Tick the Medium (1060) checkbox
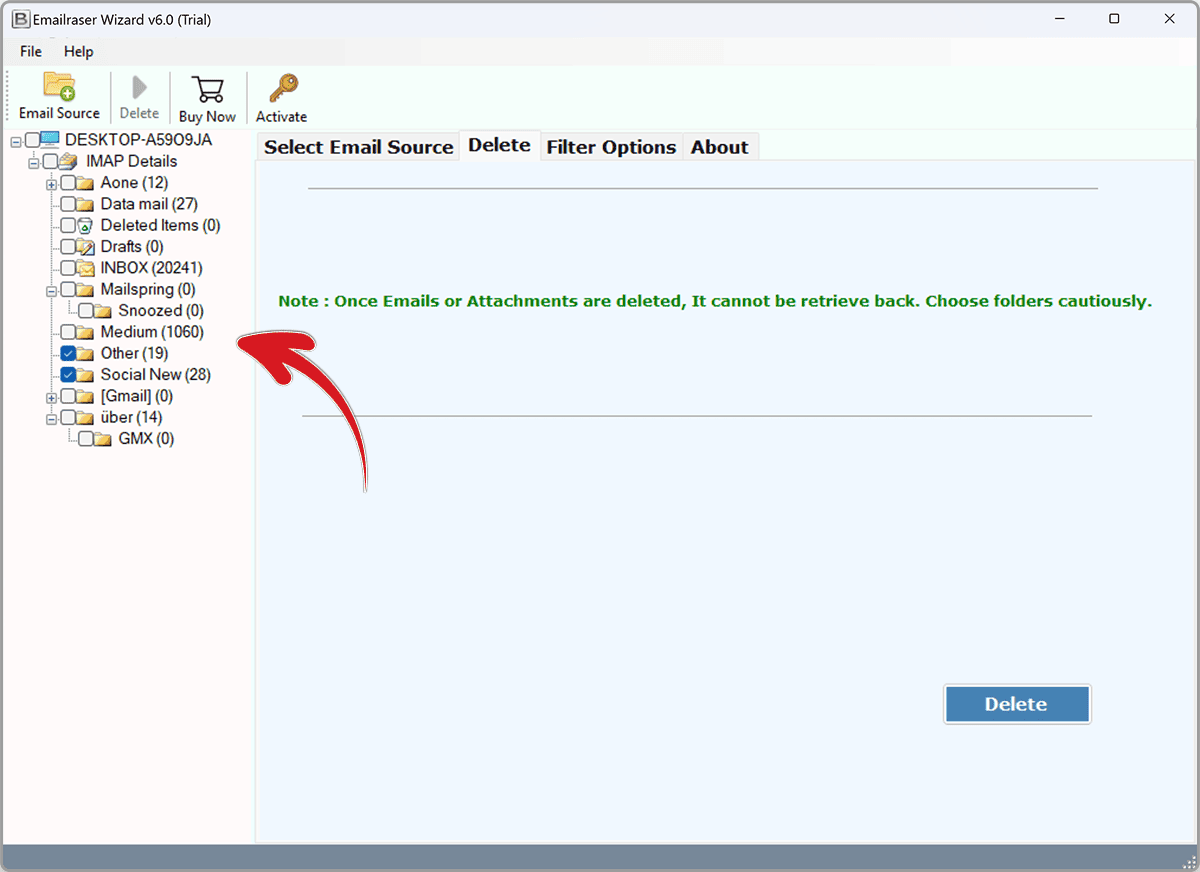Viewport: 1200px width, 872px height. click(68, 332)
